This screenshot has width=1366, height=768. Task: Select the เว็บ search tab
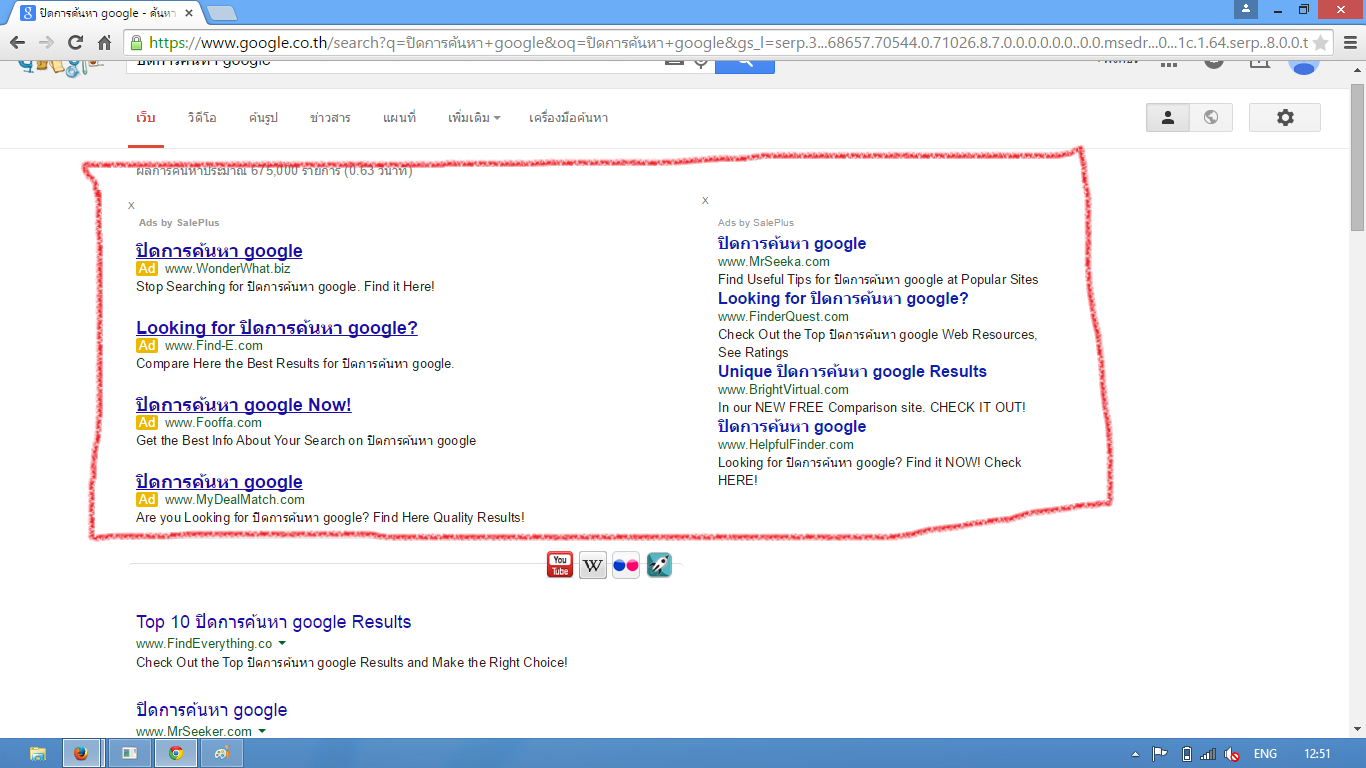146,118
